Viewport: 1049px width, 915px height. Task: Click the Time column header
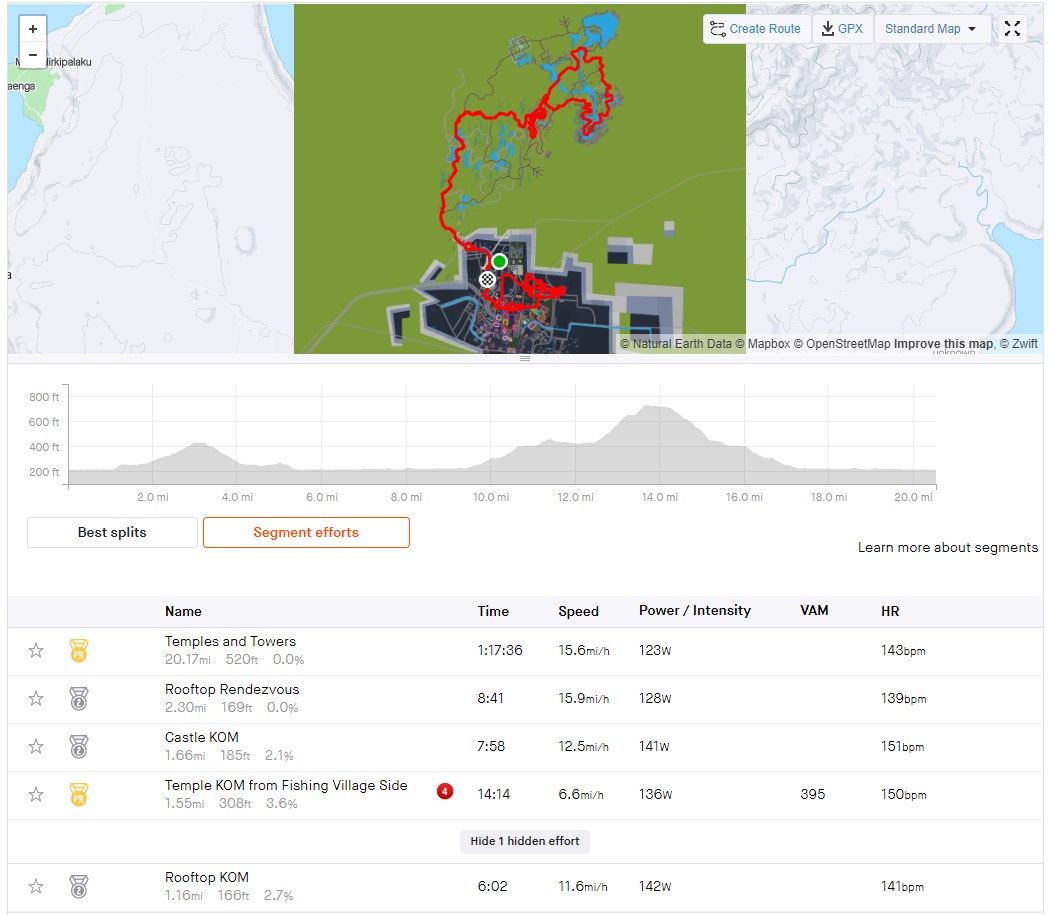pyautogui.click(x=493, y=611)
